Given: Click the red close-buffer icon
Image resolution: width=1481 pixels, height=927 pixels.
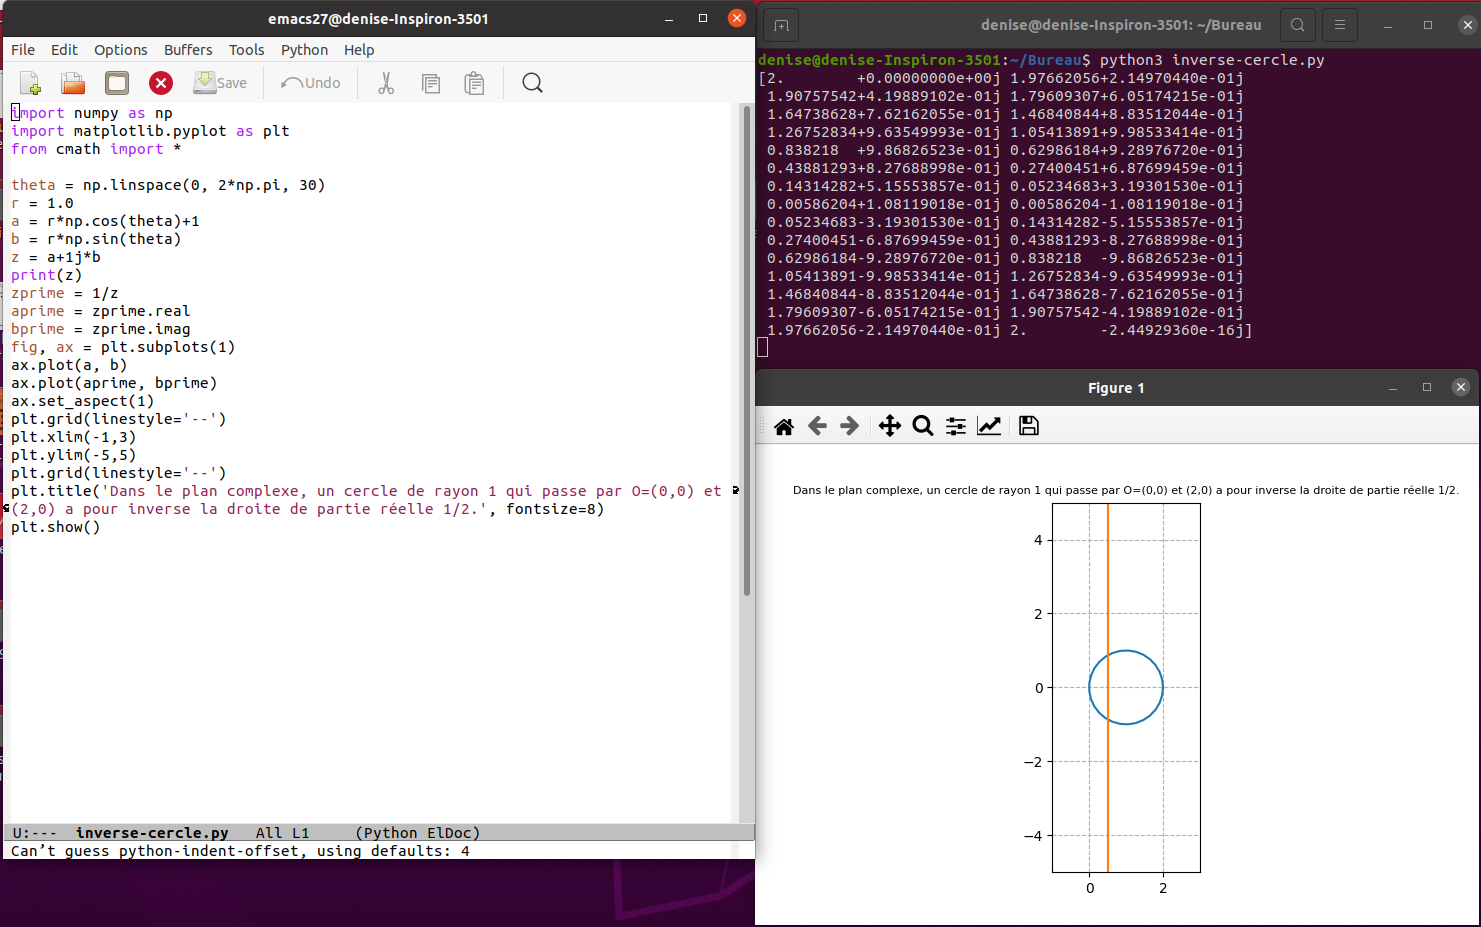Looking at the screenshot, I should [x=161, y=83].
